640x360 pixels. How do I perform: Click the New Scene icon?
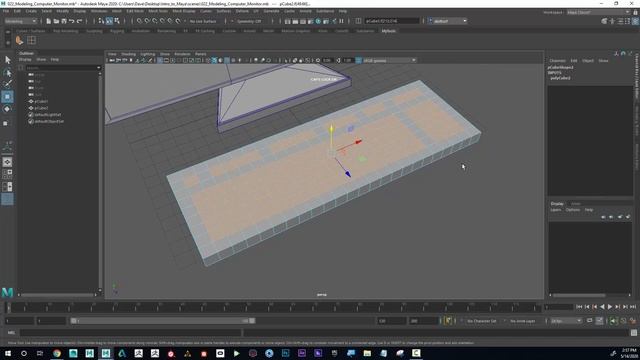pos(48,21)
